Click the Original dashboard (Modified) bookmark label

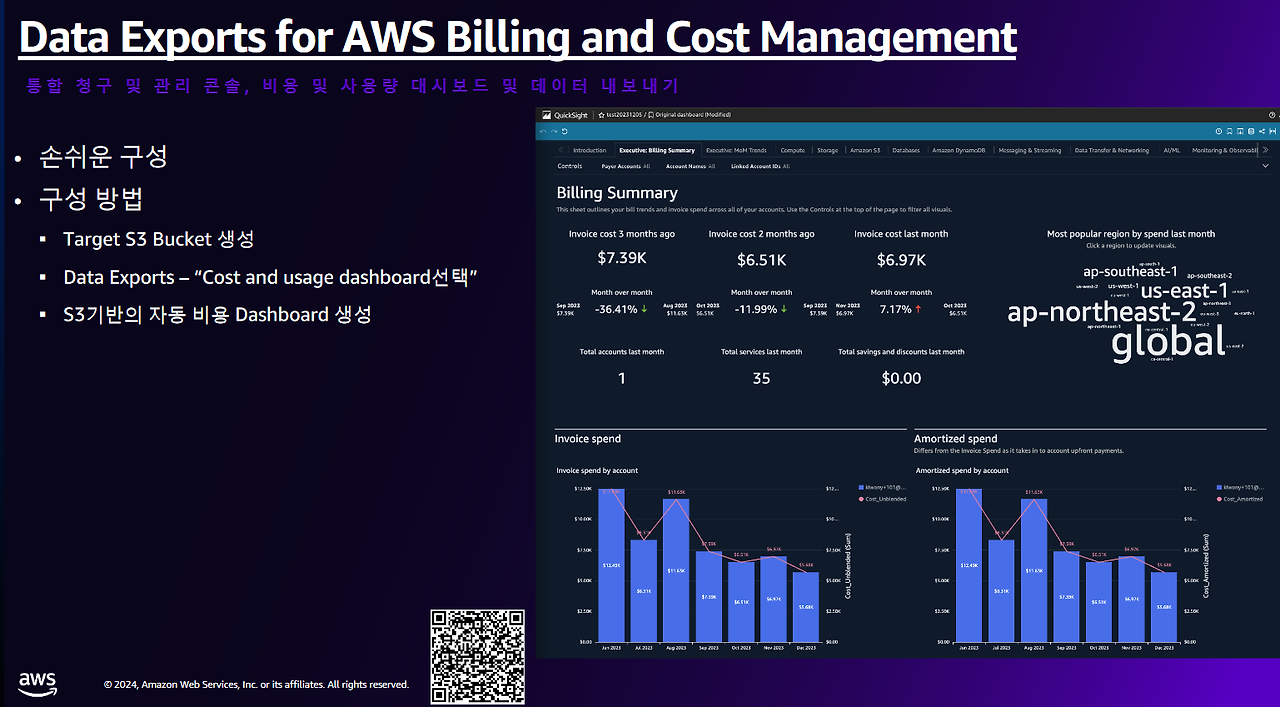coord(693,115)
